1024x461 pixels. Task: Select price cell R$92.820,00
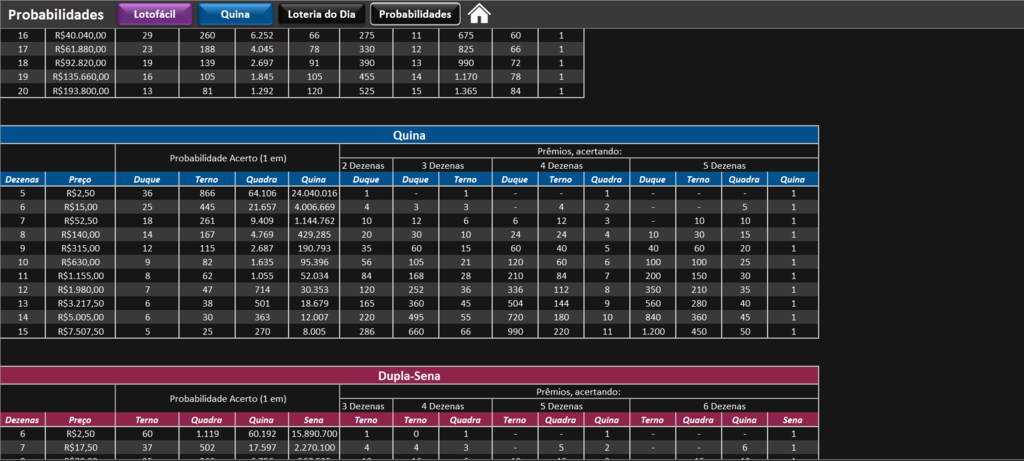(81, 63)
